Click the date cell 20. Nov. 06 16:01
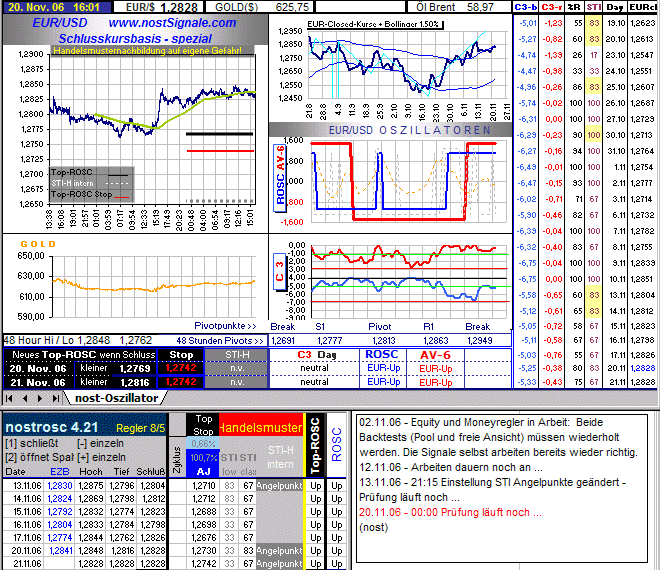 tap(56, 7)
